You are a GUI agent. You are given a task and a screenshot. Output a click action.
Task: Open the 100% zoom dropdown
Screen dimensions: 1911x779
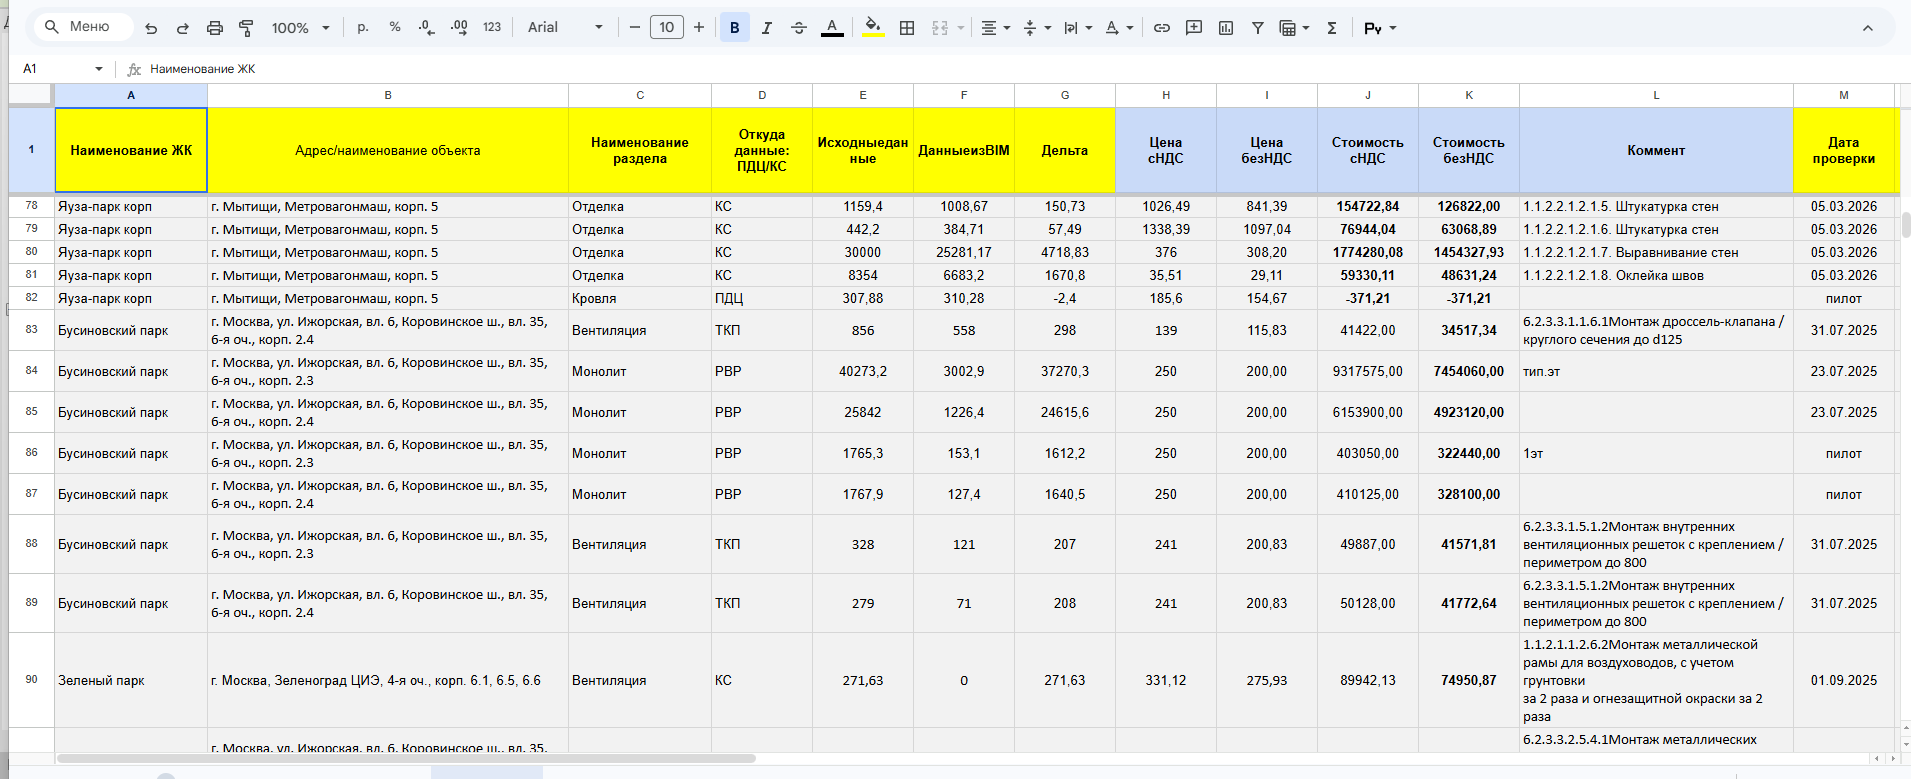[300, 28]
